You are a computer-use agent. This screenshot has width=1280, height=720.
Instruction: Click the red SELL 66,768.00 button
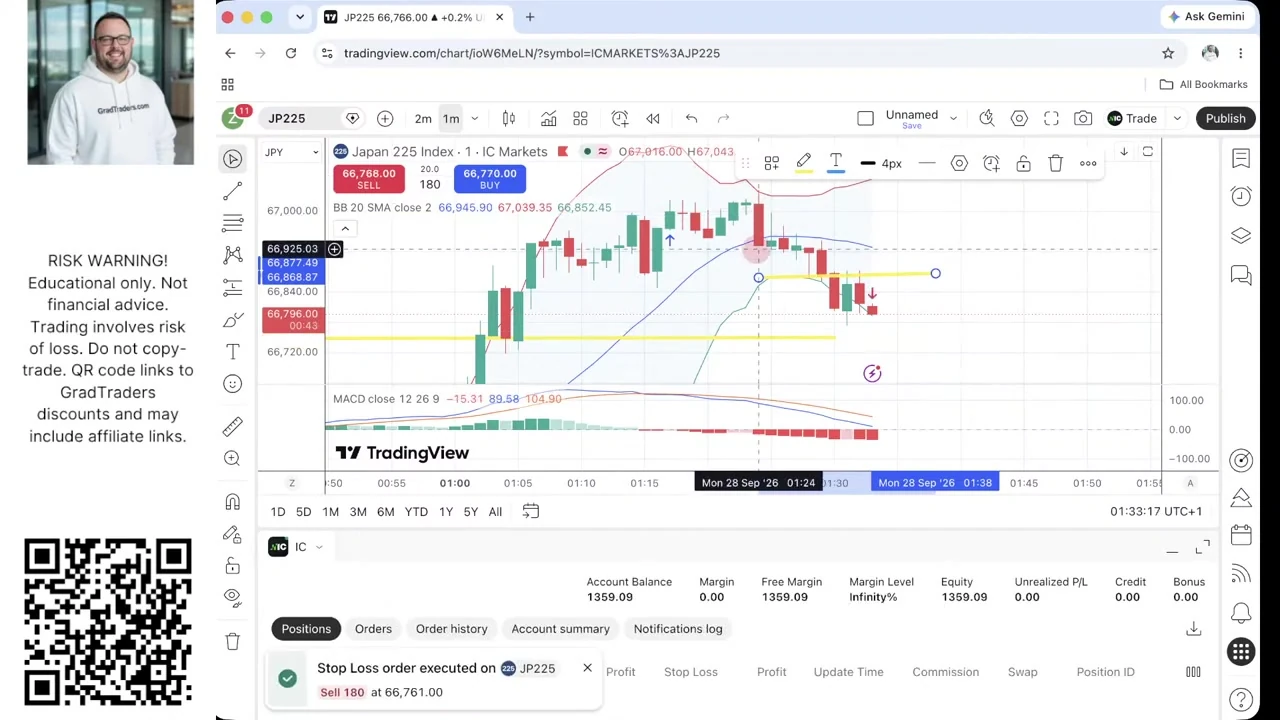click(x=369, y=179)
